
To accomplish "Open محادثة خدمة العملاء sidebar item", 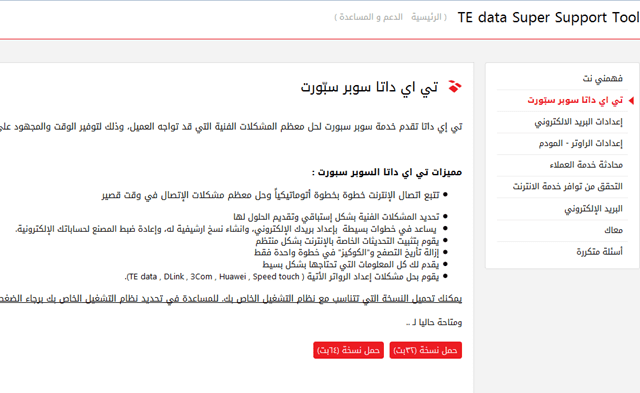I will point(586,165).
